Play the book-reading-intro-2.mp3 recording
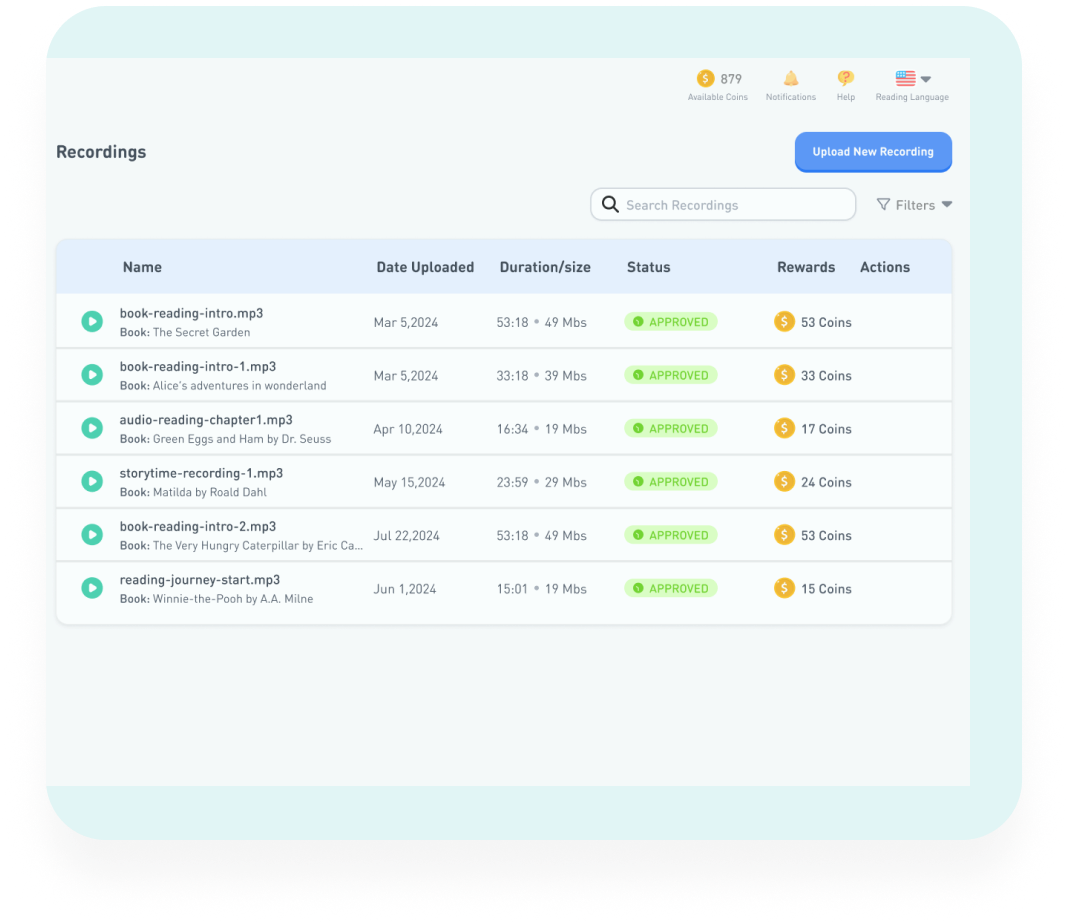Image resolution: width=1066 pixels, height=924 pixels. coord(92,535)
